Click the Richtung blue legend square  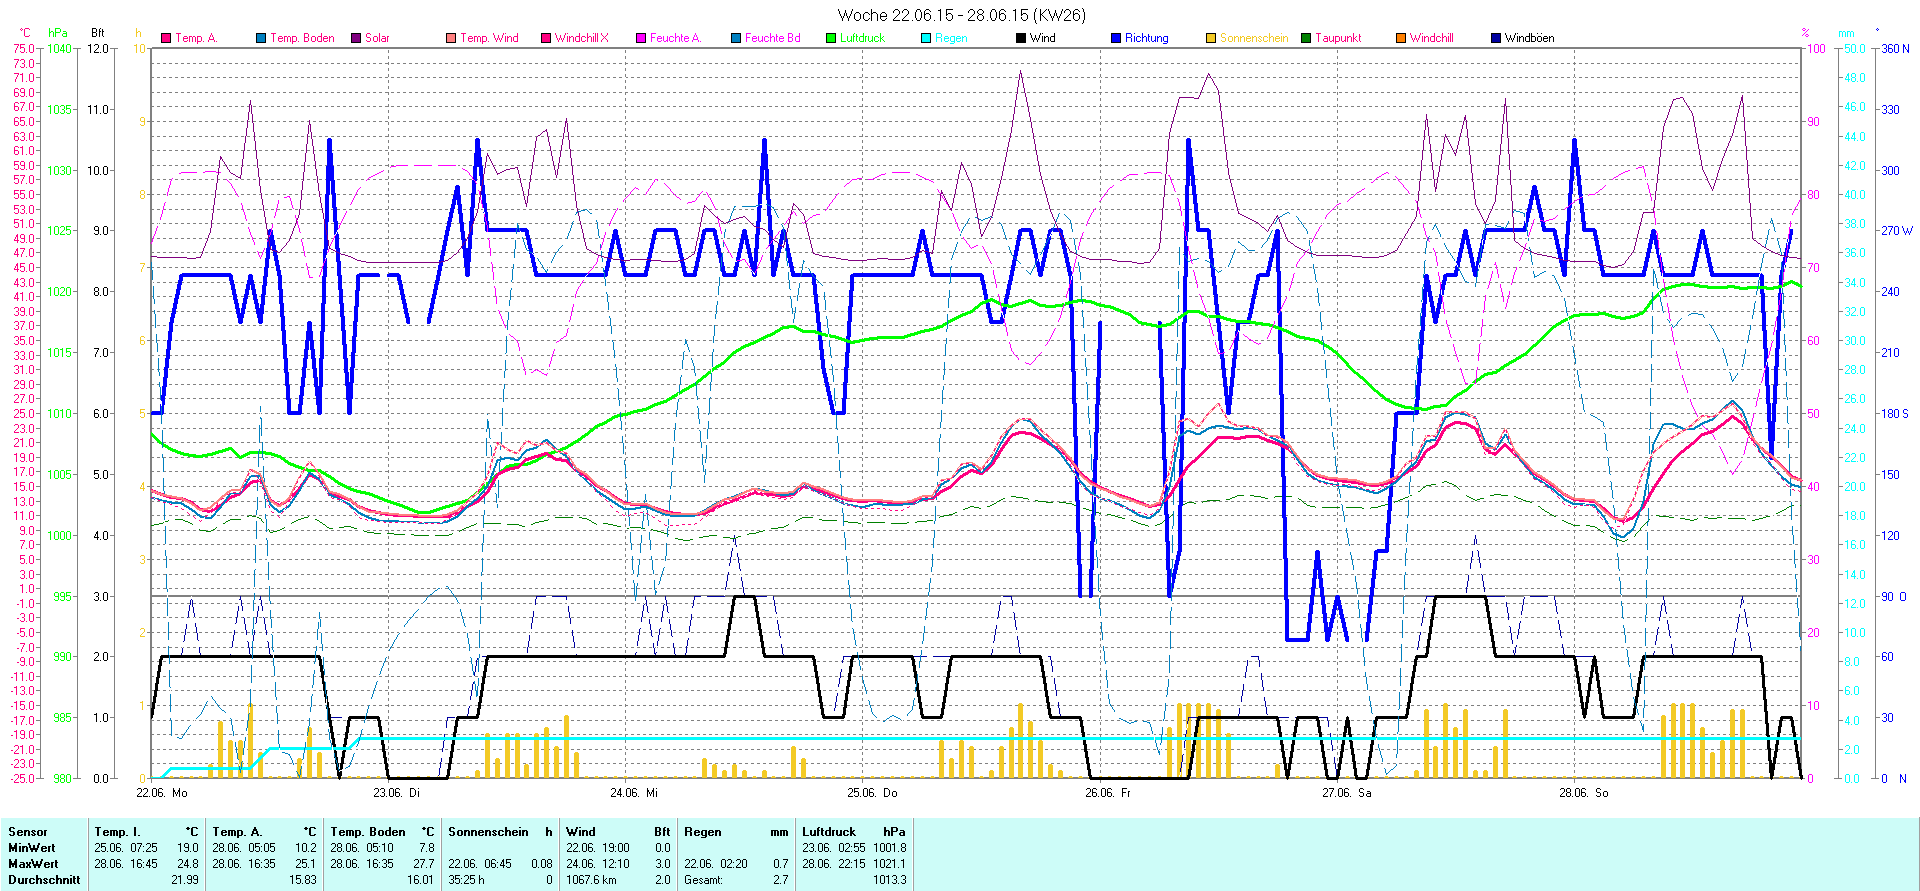(1116, 38)
